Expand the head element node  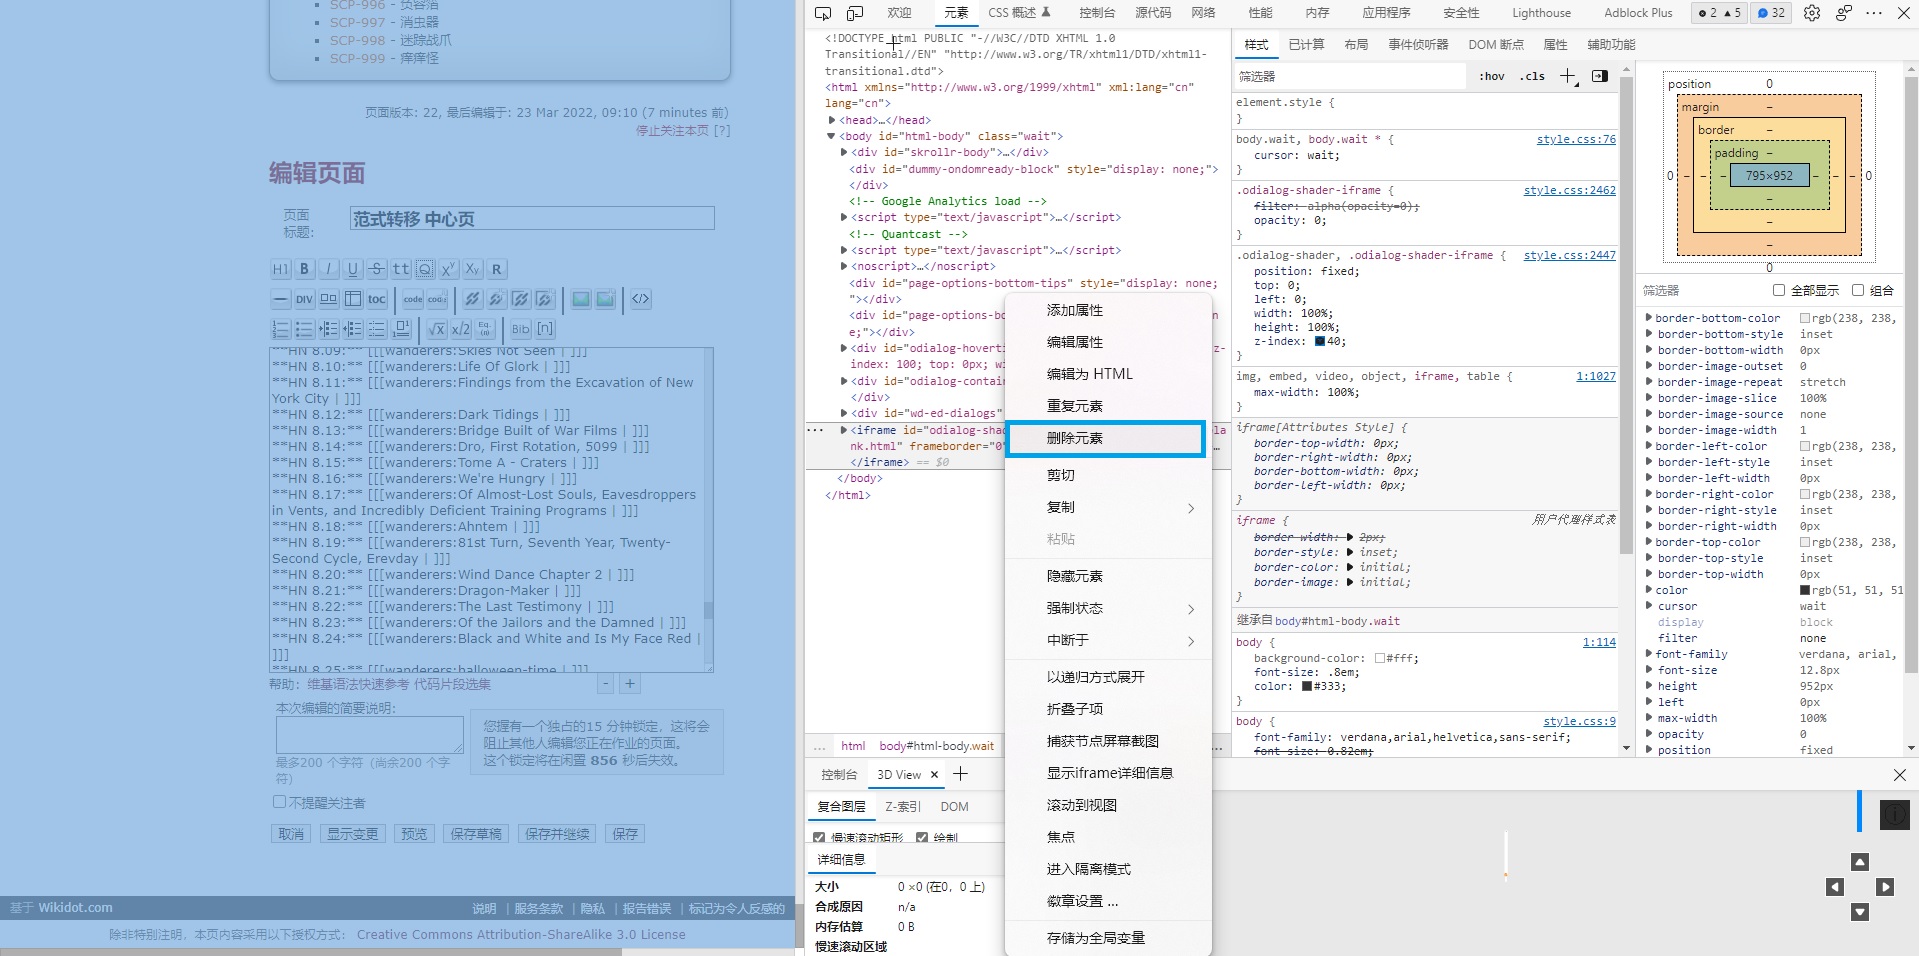(832, 120)
